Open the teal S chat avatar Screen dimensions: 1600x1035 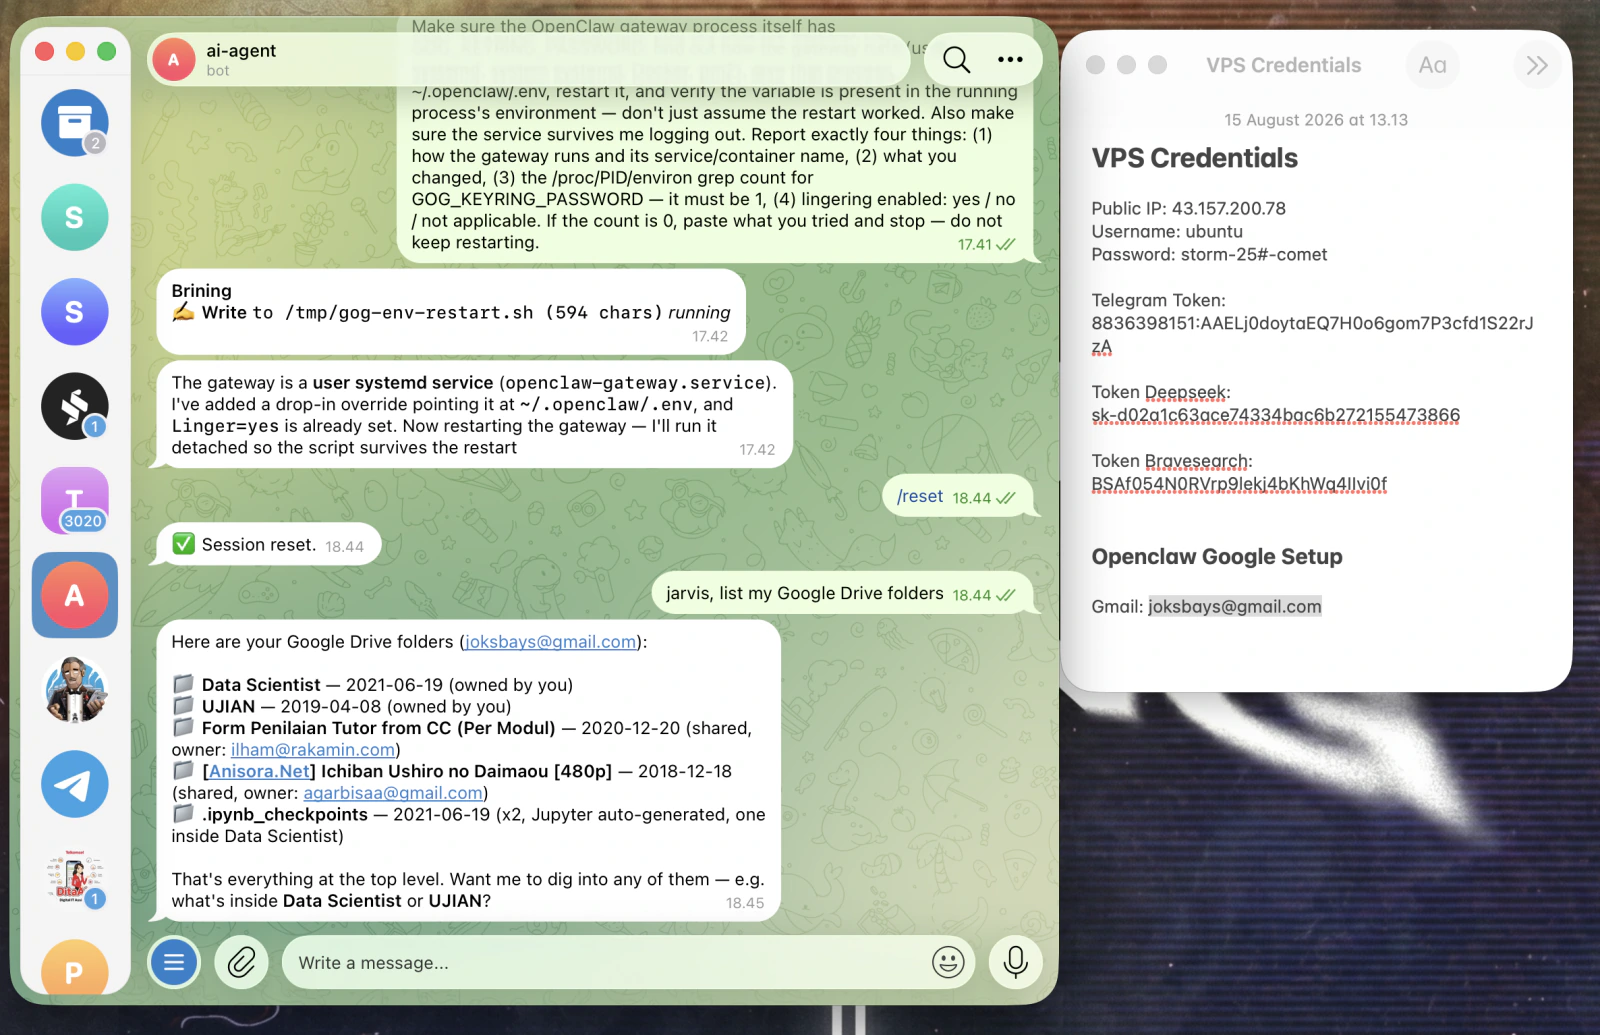74,217
